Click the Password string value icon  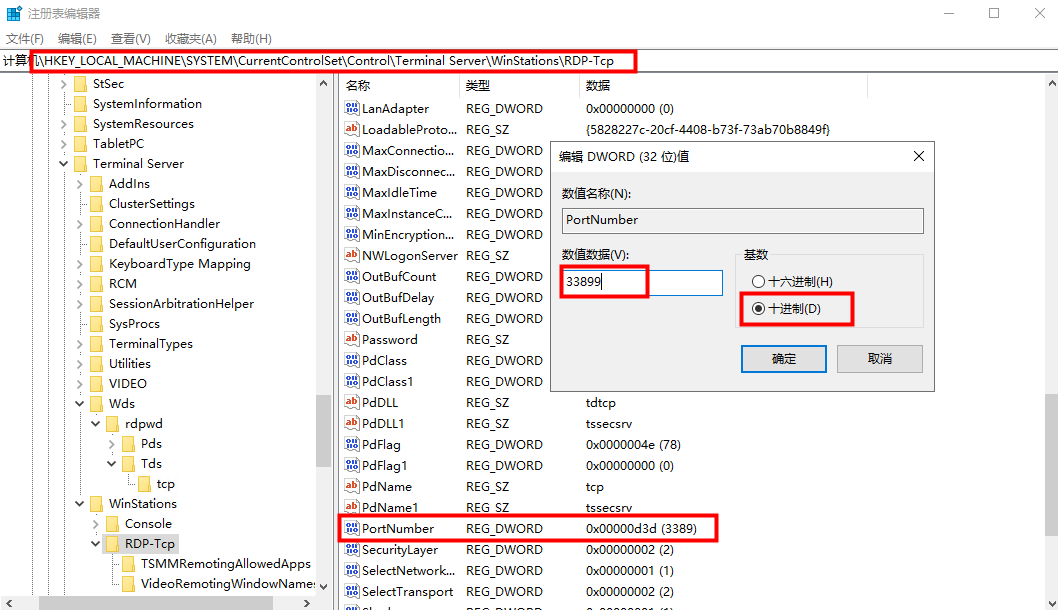pyautogui.click(x=351, y=339)
